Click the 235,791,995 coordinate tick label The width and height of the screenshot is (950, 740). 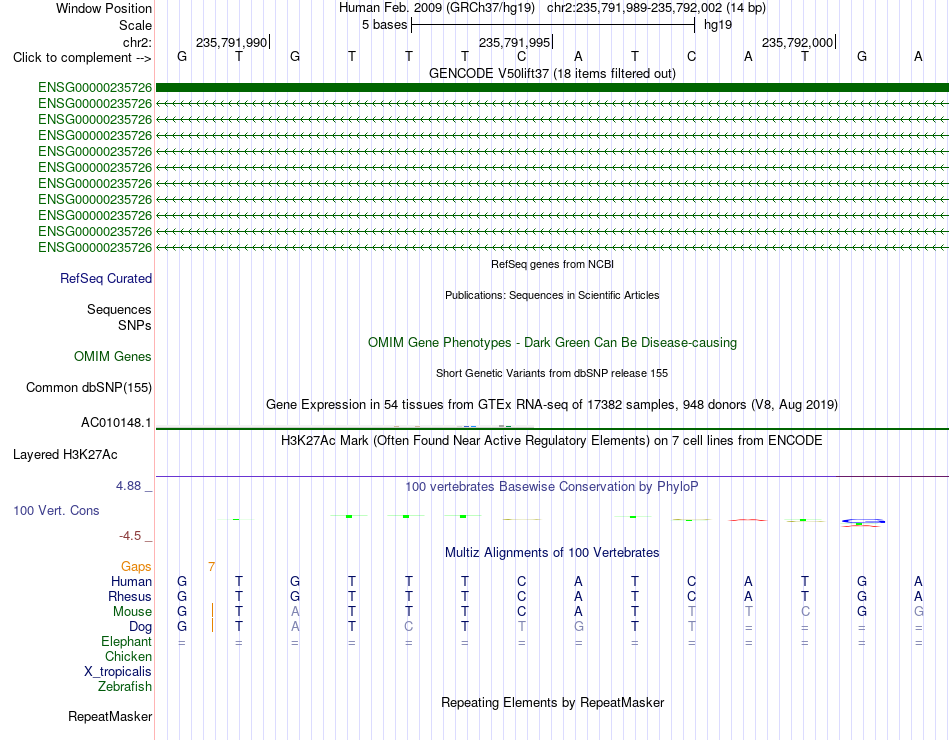click(x=514, y=42)
